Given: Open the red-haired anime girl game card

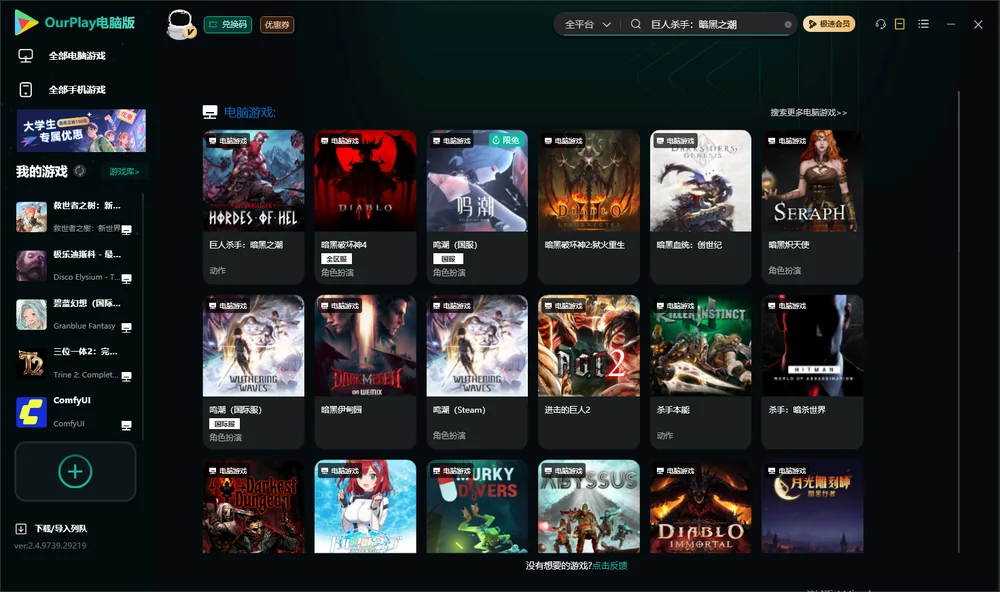Looking at the screenshot, I should tap(365, 507).
